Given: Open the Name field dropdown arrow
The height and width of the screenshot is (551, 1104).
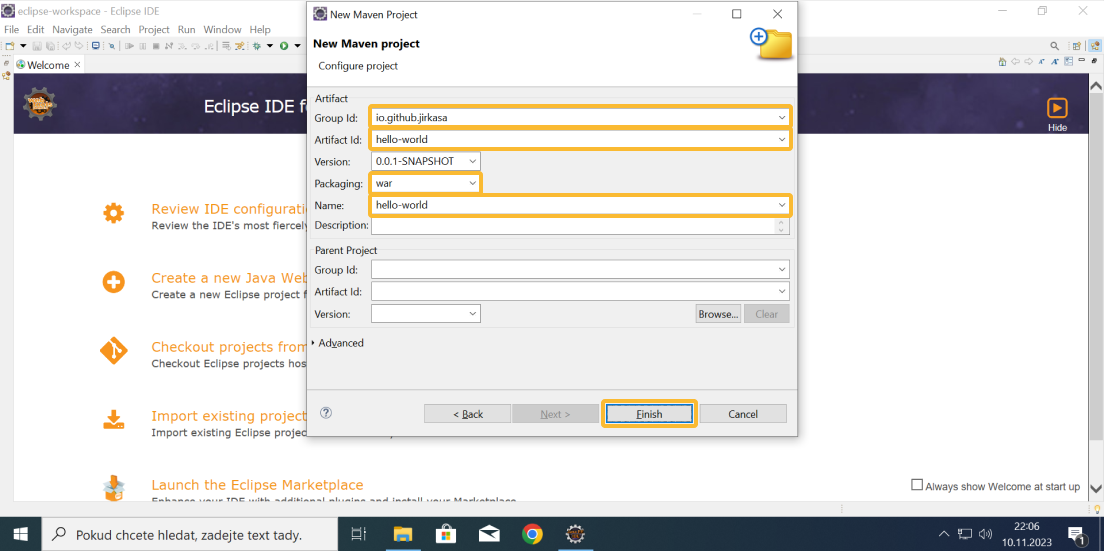Looking at the screenshot, I should coord(782,205).
